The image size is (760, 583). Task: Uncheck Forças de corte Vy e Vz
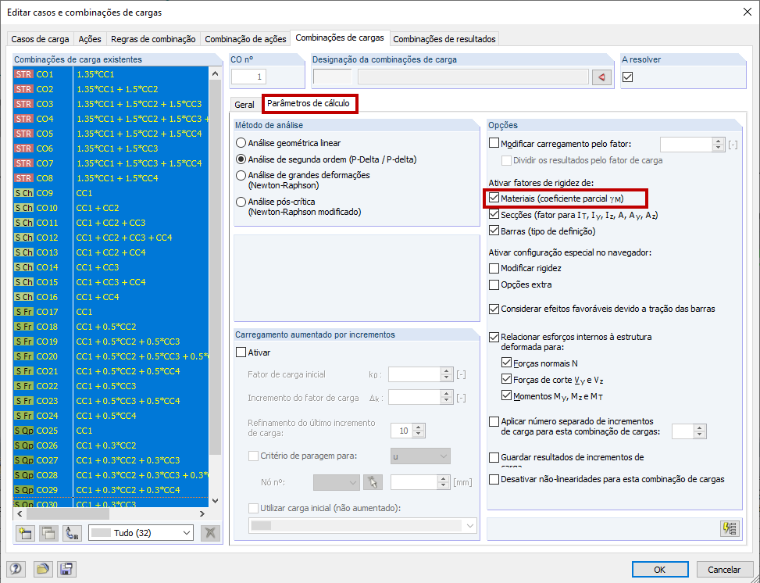pyautogui.click(x=507, y=379)
